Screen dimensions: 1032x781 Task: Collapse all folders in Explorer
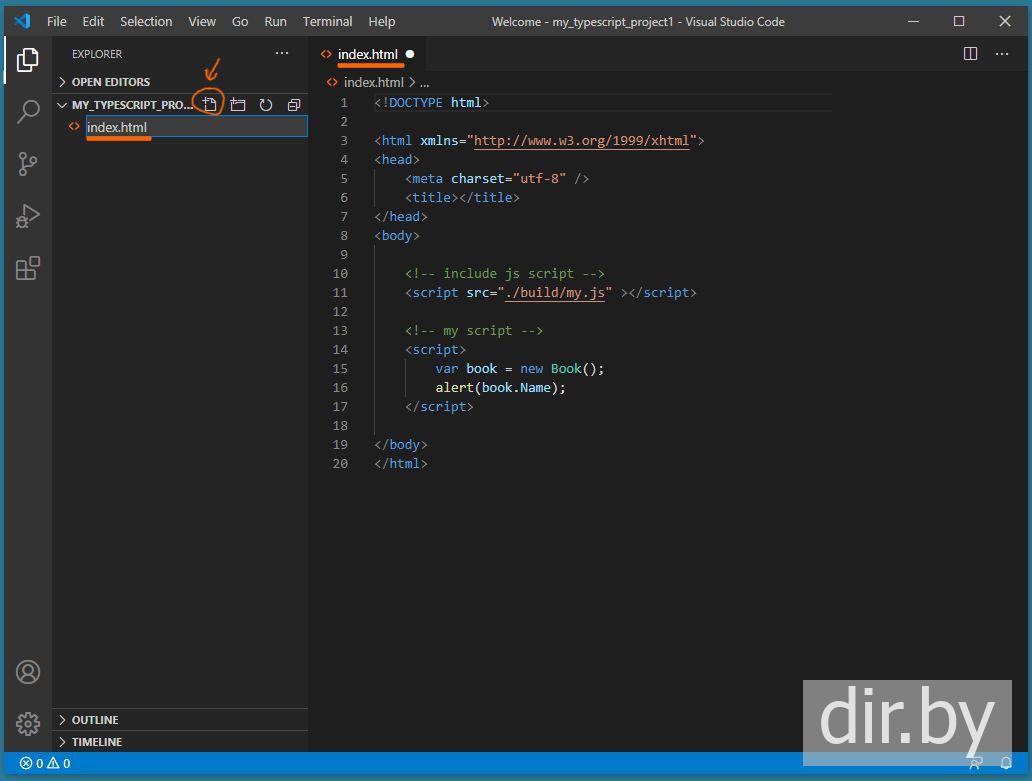[x=294, y=104]
